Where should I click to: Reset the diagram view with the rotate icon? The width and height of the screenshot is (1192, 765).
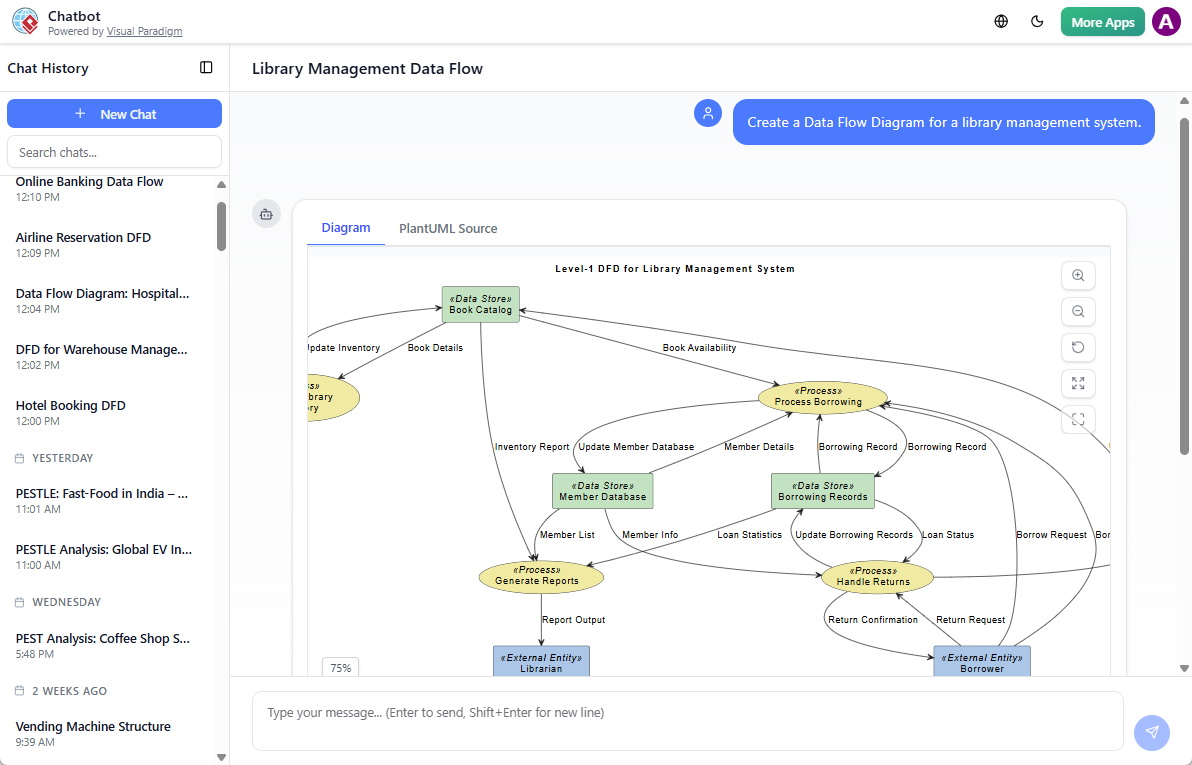pos(1078,348)
